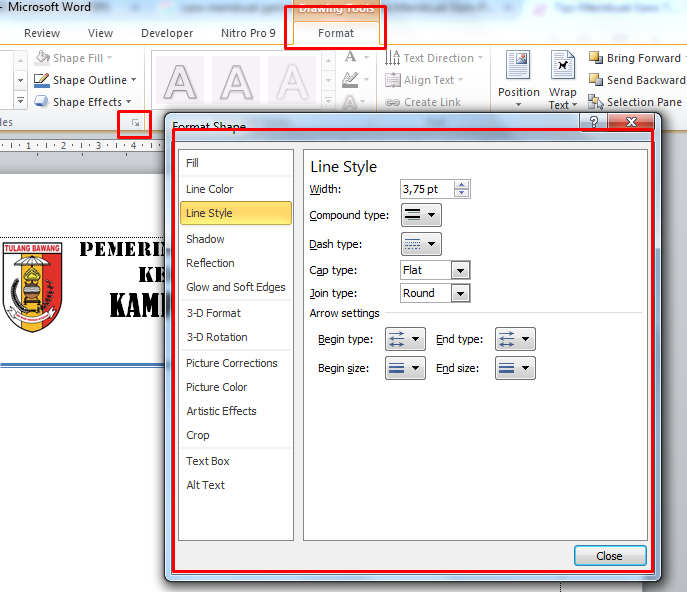
Task: Open the Join type Round combo box
Action: coord(435,293)
